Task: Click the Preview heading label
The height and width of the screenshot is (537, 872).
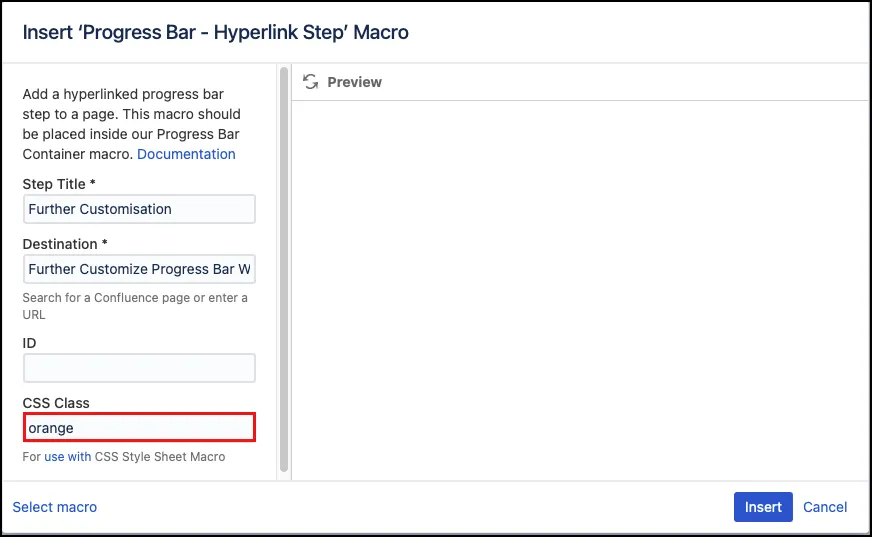Action: pos(354,82)
